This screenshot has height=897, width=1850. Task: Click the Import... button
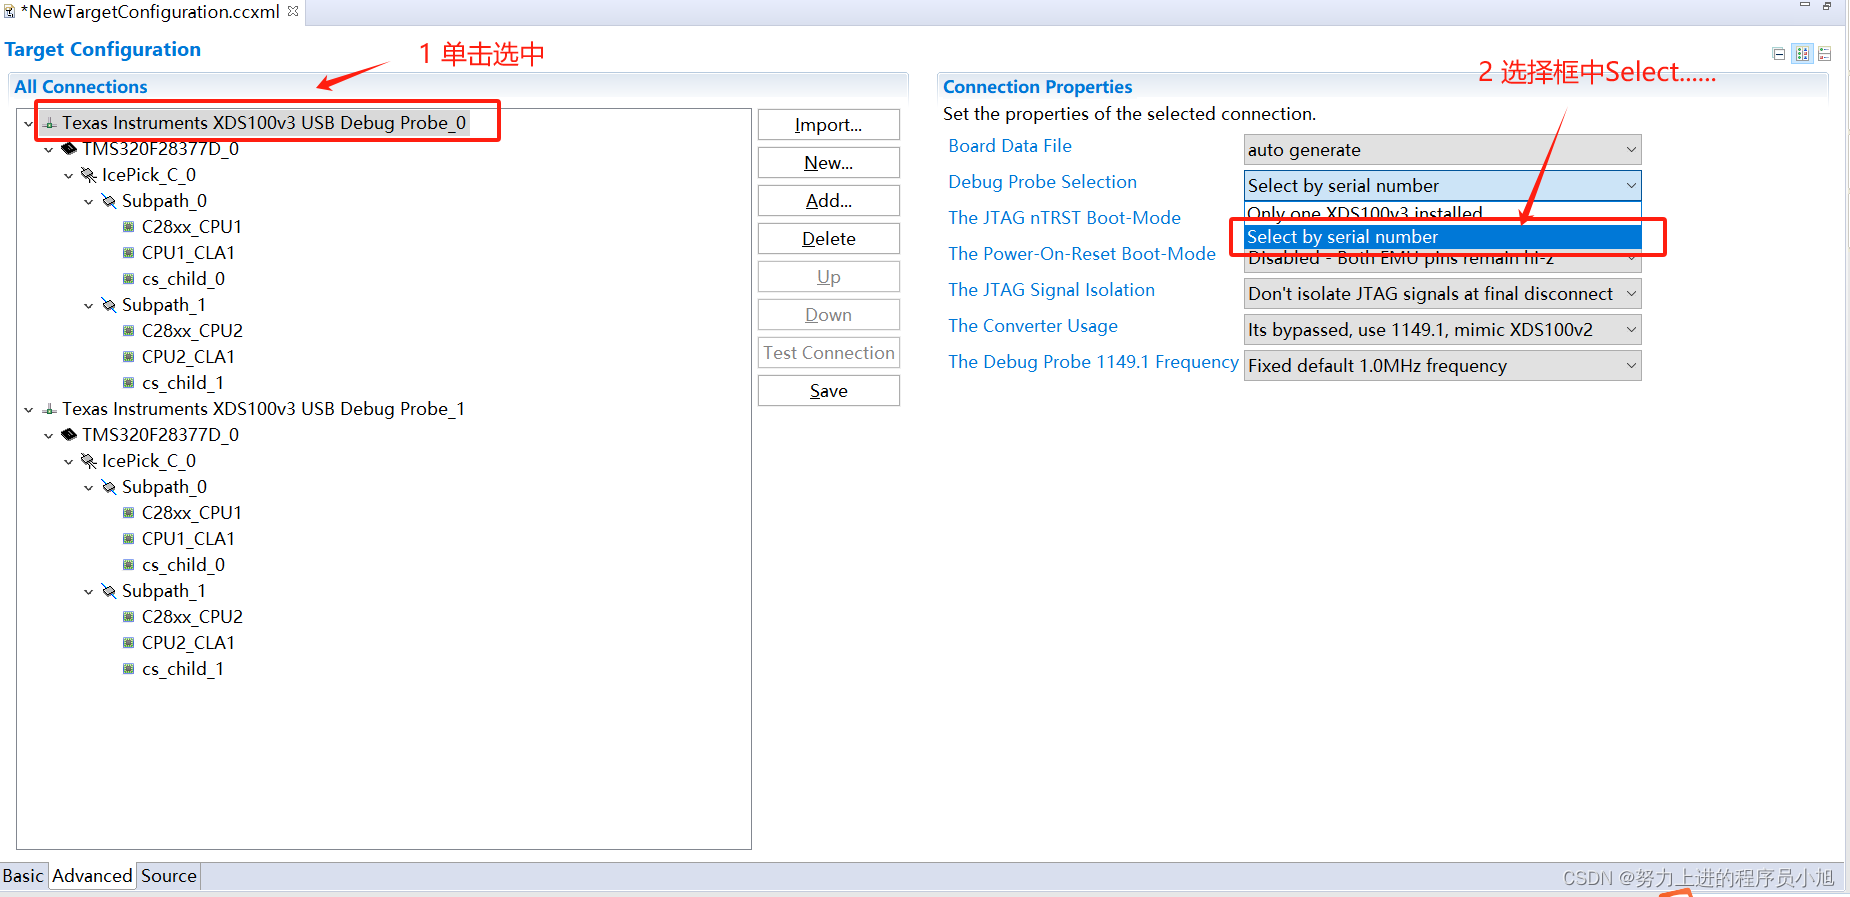click(x=829, y=125)
